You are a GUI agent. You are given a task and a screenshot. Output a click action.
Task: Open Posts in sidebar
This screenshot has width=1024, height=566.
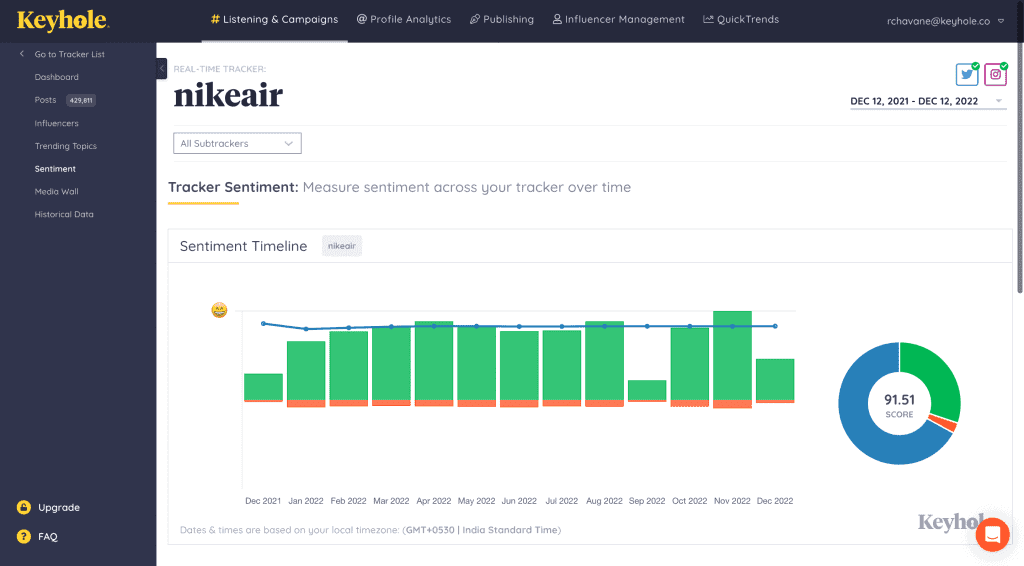coord(45,100)
